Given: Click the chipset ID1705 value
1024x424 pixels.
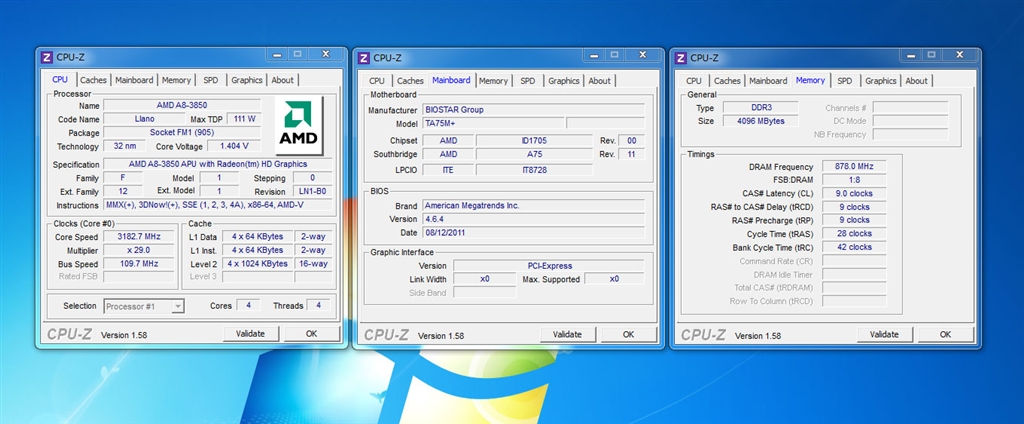Looking at the screenshot, I should point(534,140).
